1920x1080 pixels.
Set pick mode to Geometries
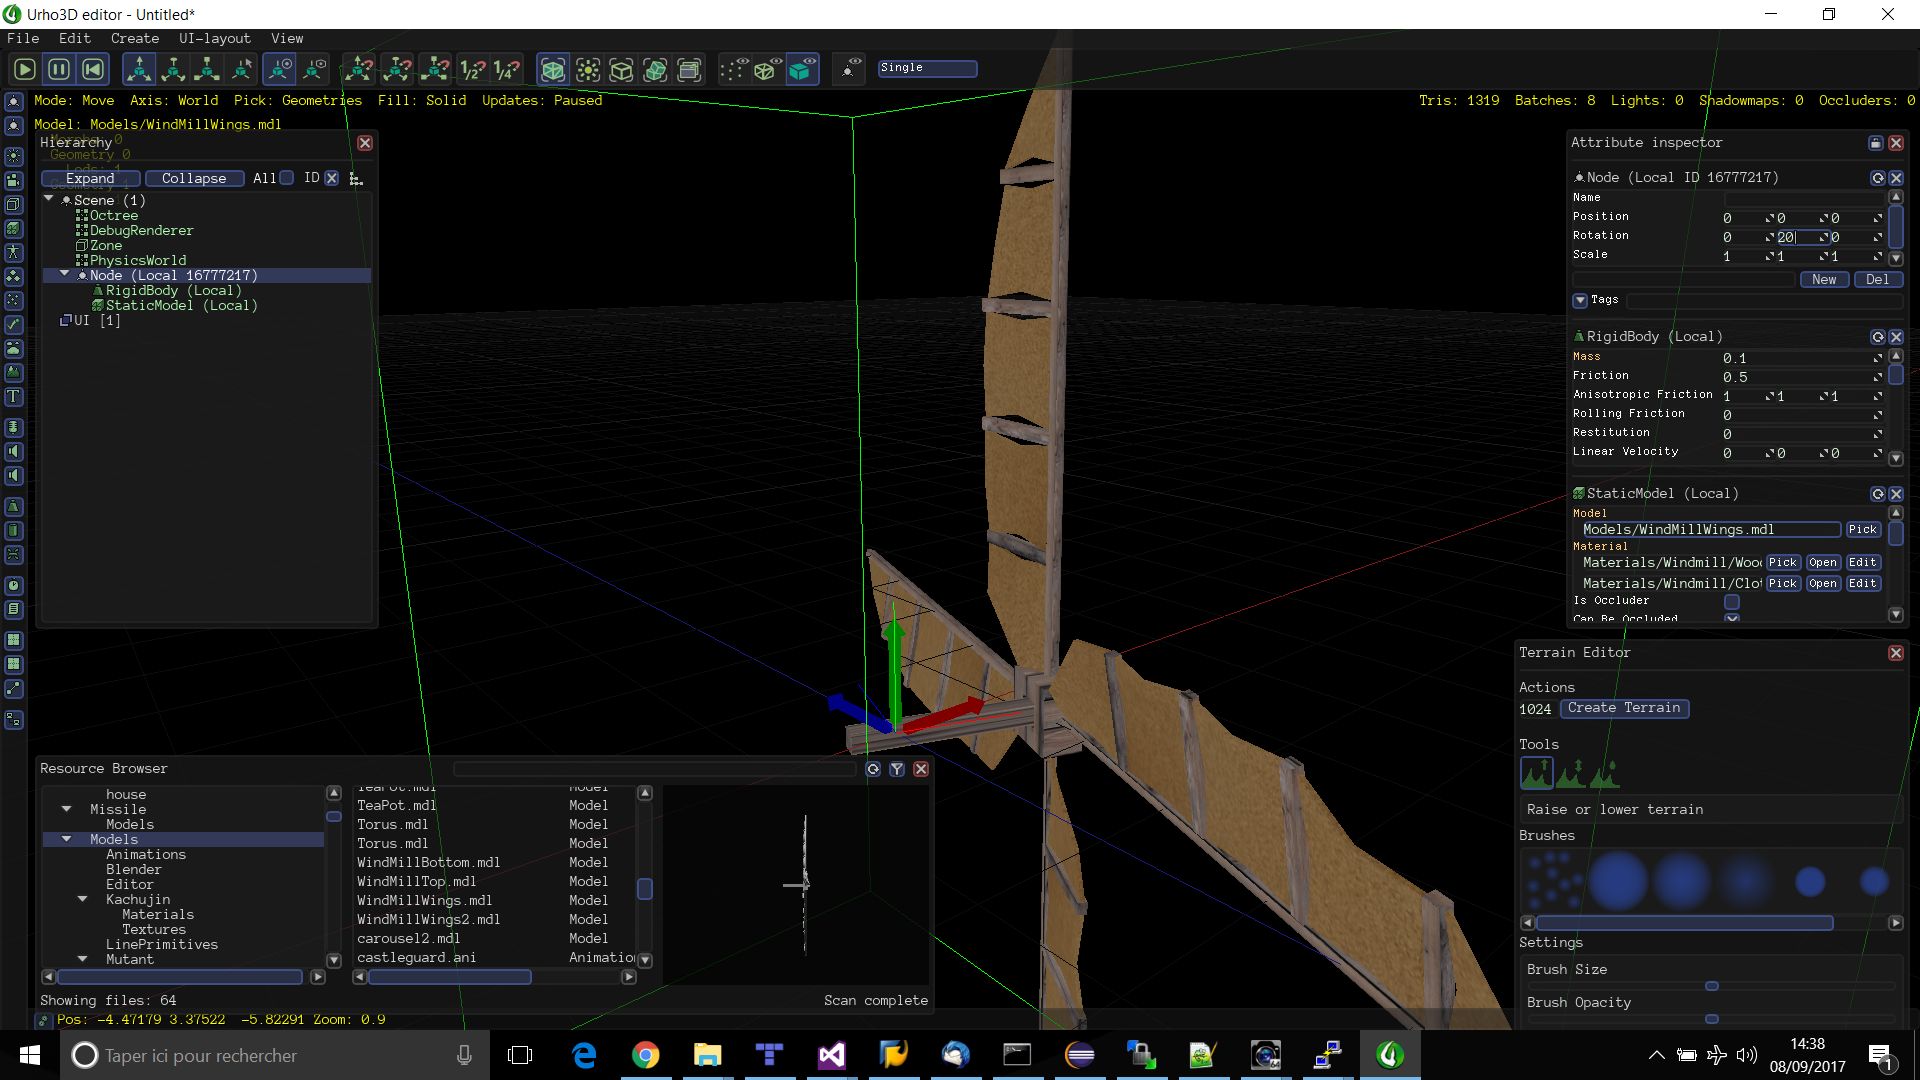[x=552, y=69]
